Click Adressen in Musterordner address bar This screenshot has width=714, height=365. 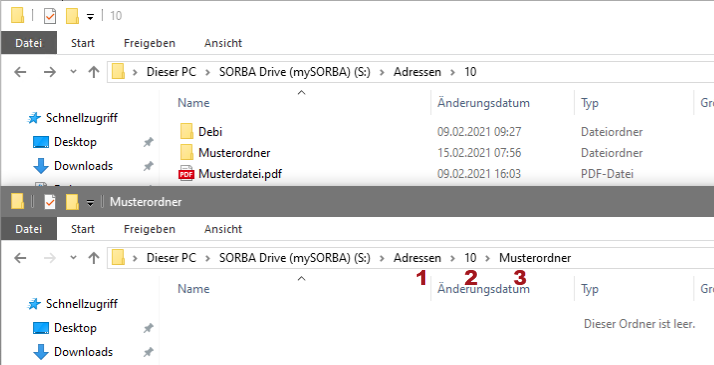[x=417, y=258]
